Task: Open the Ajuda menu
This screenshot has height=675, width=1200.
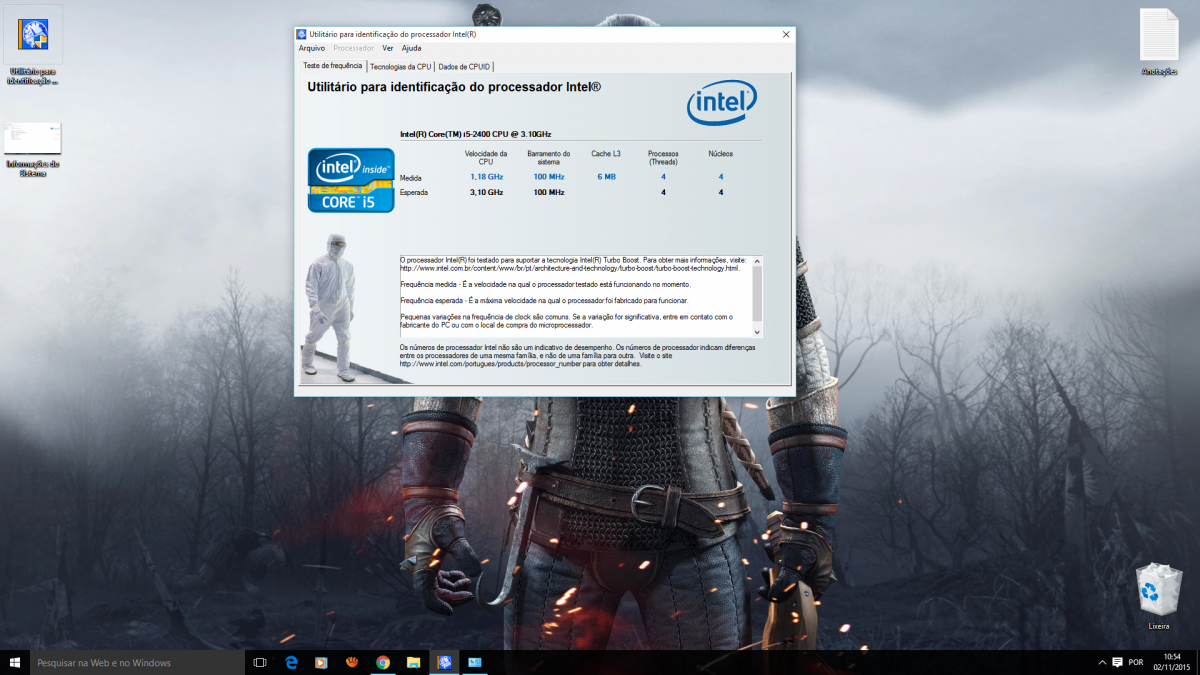Action: tap(411, 48)
